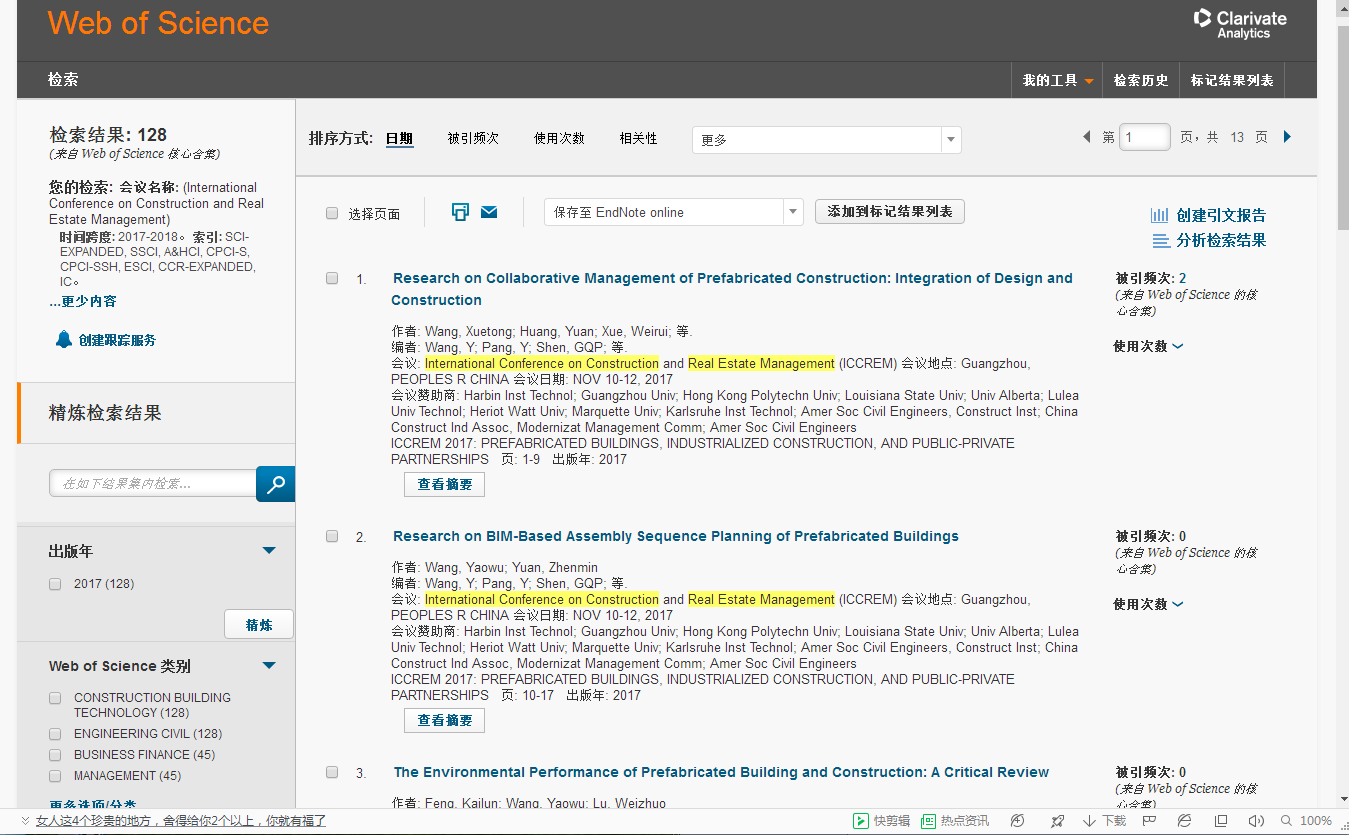Tick the ENGINEERING CIVIL (128) checkbox
The height and width of the screenshot is (835, 1349).
pyautogui.click(x=55, y=734)
